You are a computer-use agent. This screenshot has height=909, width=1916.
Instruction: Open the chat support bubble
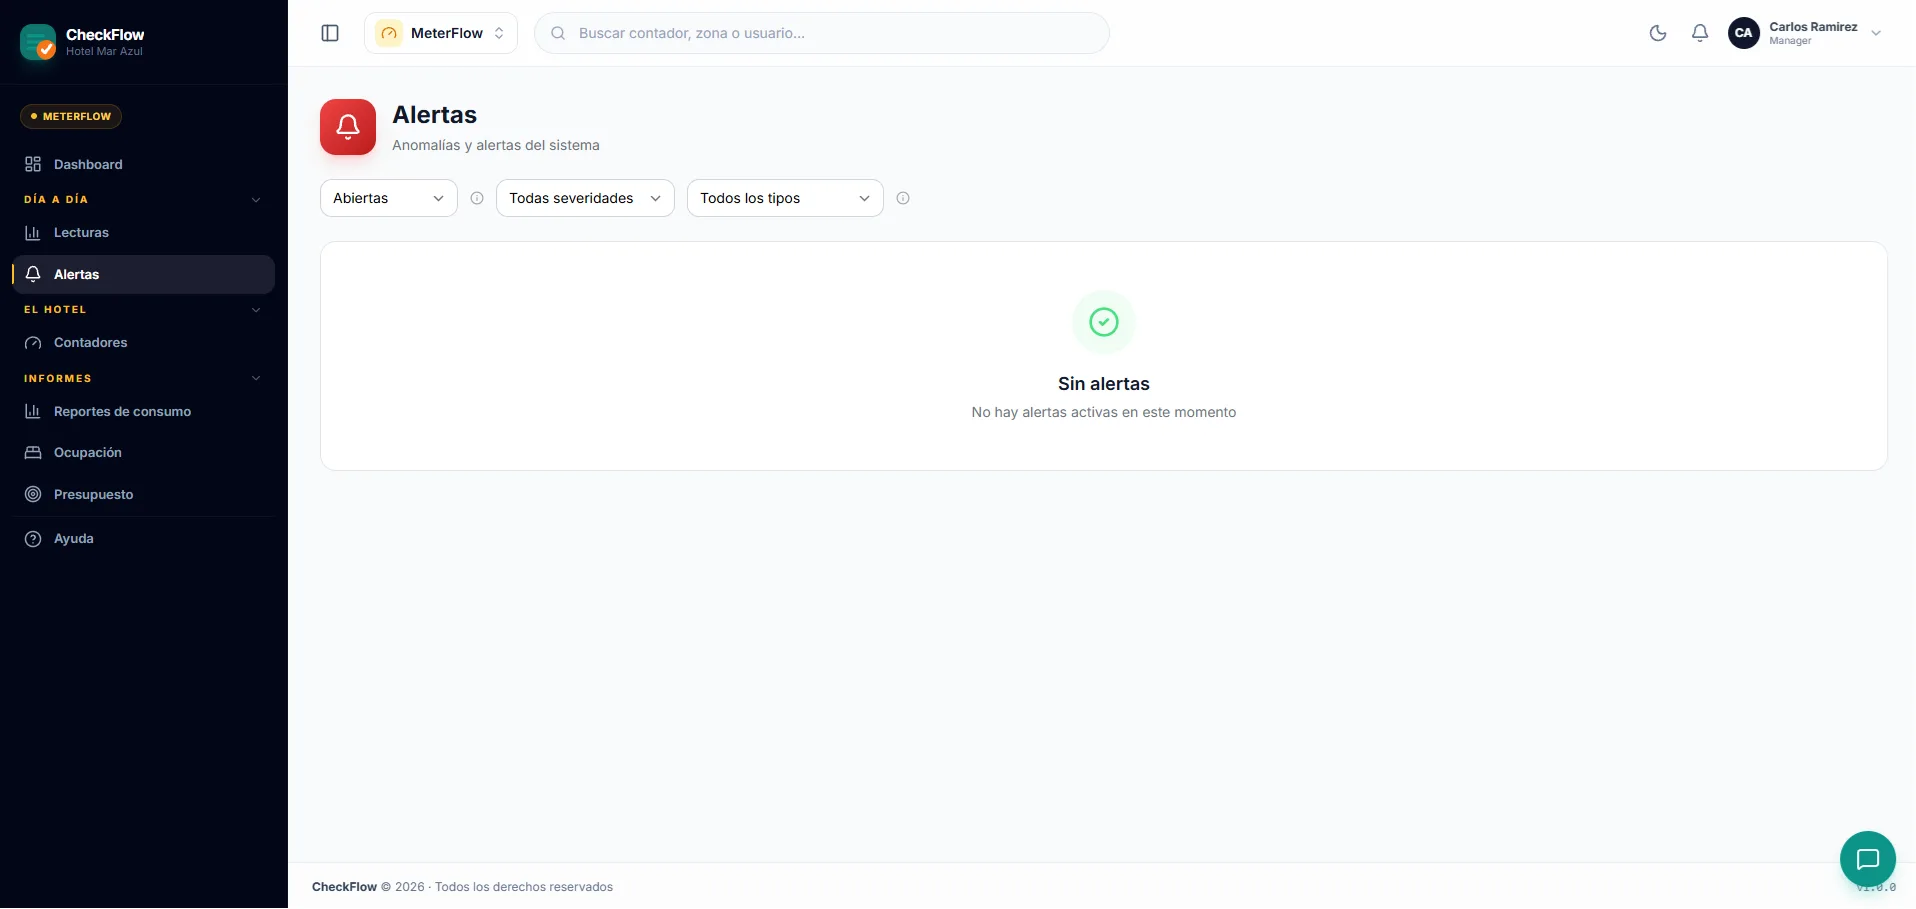[1868, 859]
